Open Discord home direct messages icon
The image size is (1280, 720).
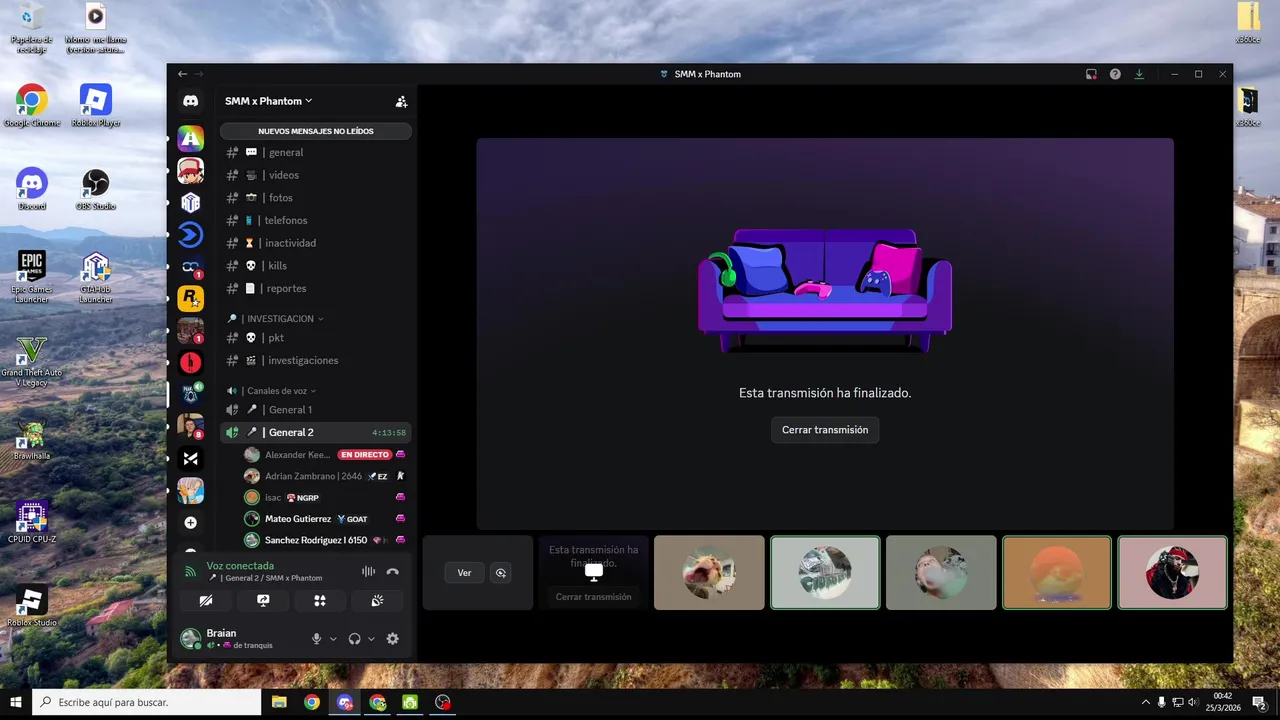190,101
